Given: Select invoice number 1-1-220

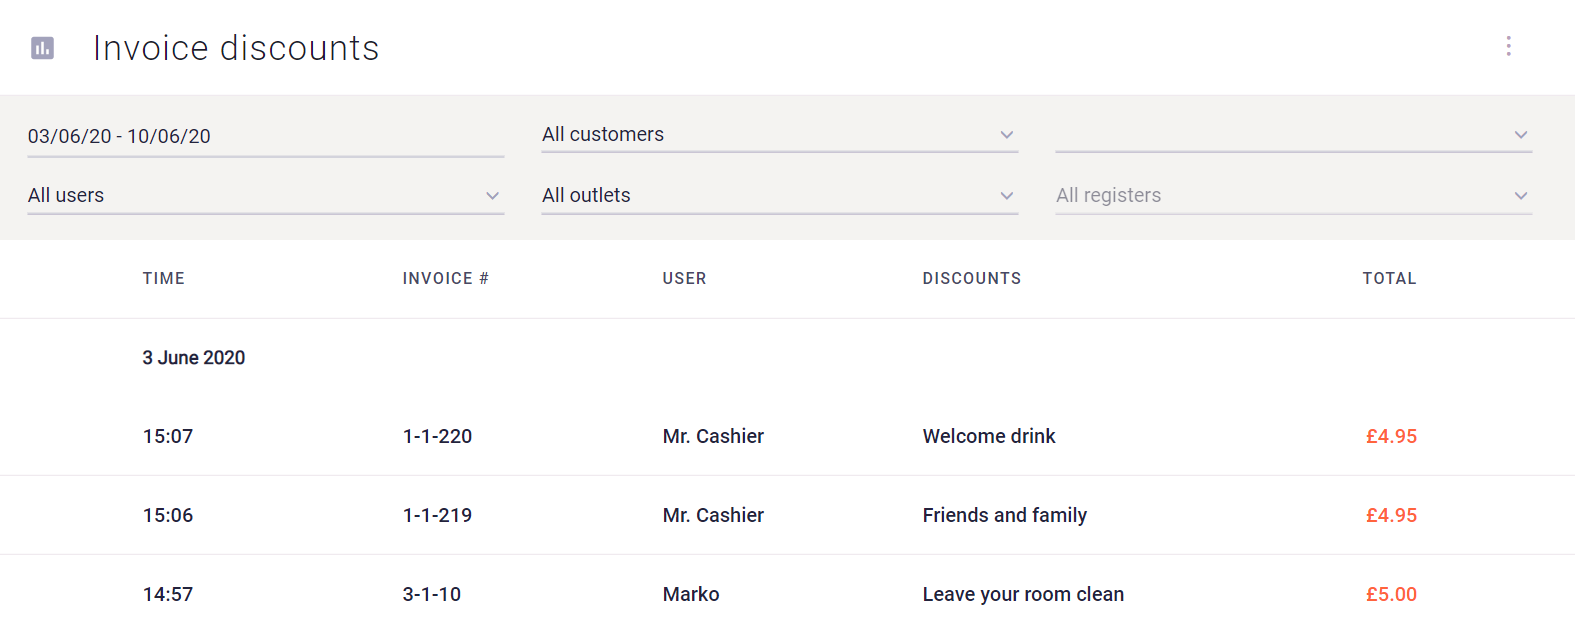Looking at the screenshot, I should (x=437, y=436).
